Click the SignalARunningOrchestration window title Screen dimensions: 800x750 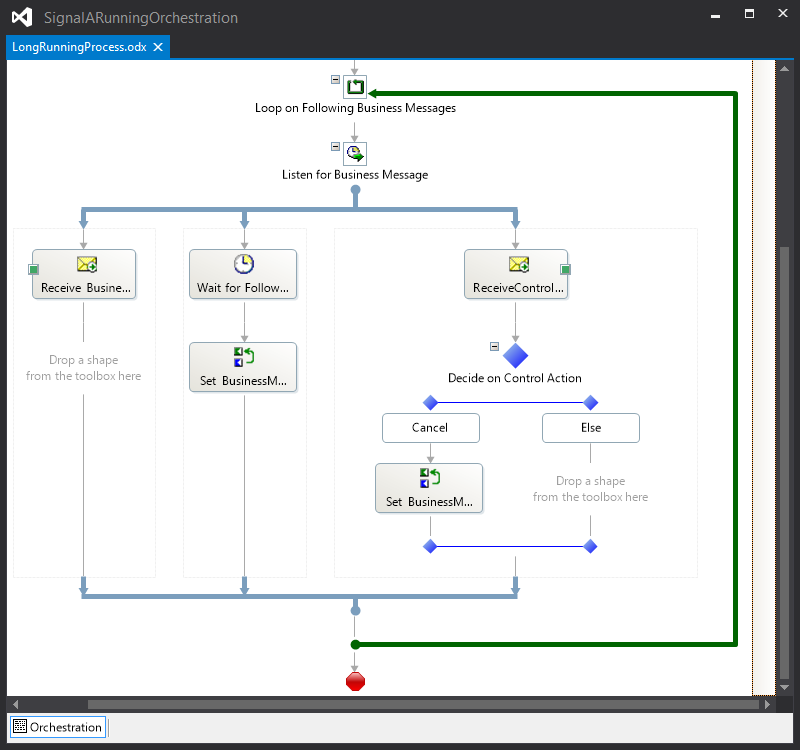(x=141, y=18)
